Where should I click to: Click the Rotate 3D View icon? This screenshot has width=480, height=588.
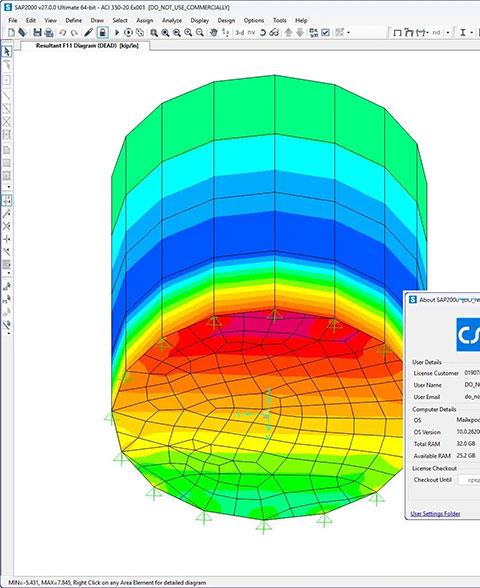262,33
